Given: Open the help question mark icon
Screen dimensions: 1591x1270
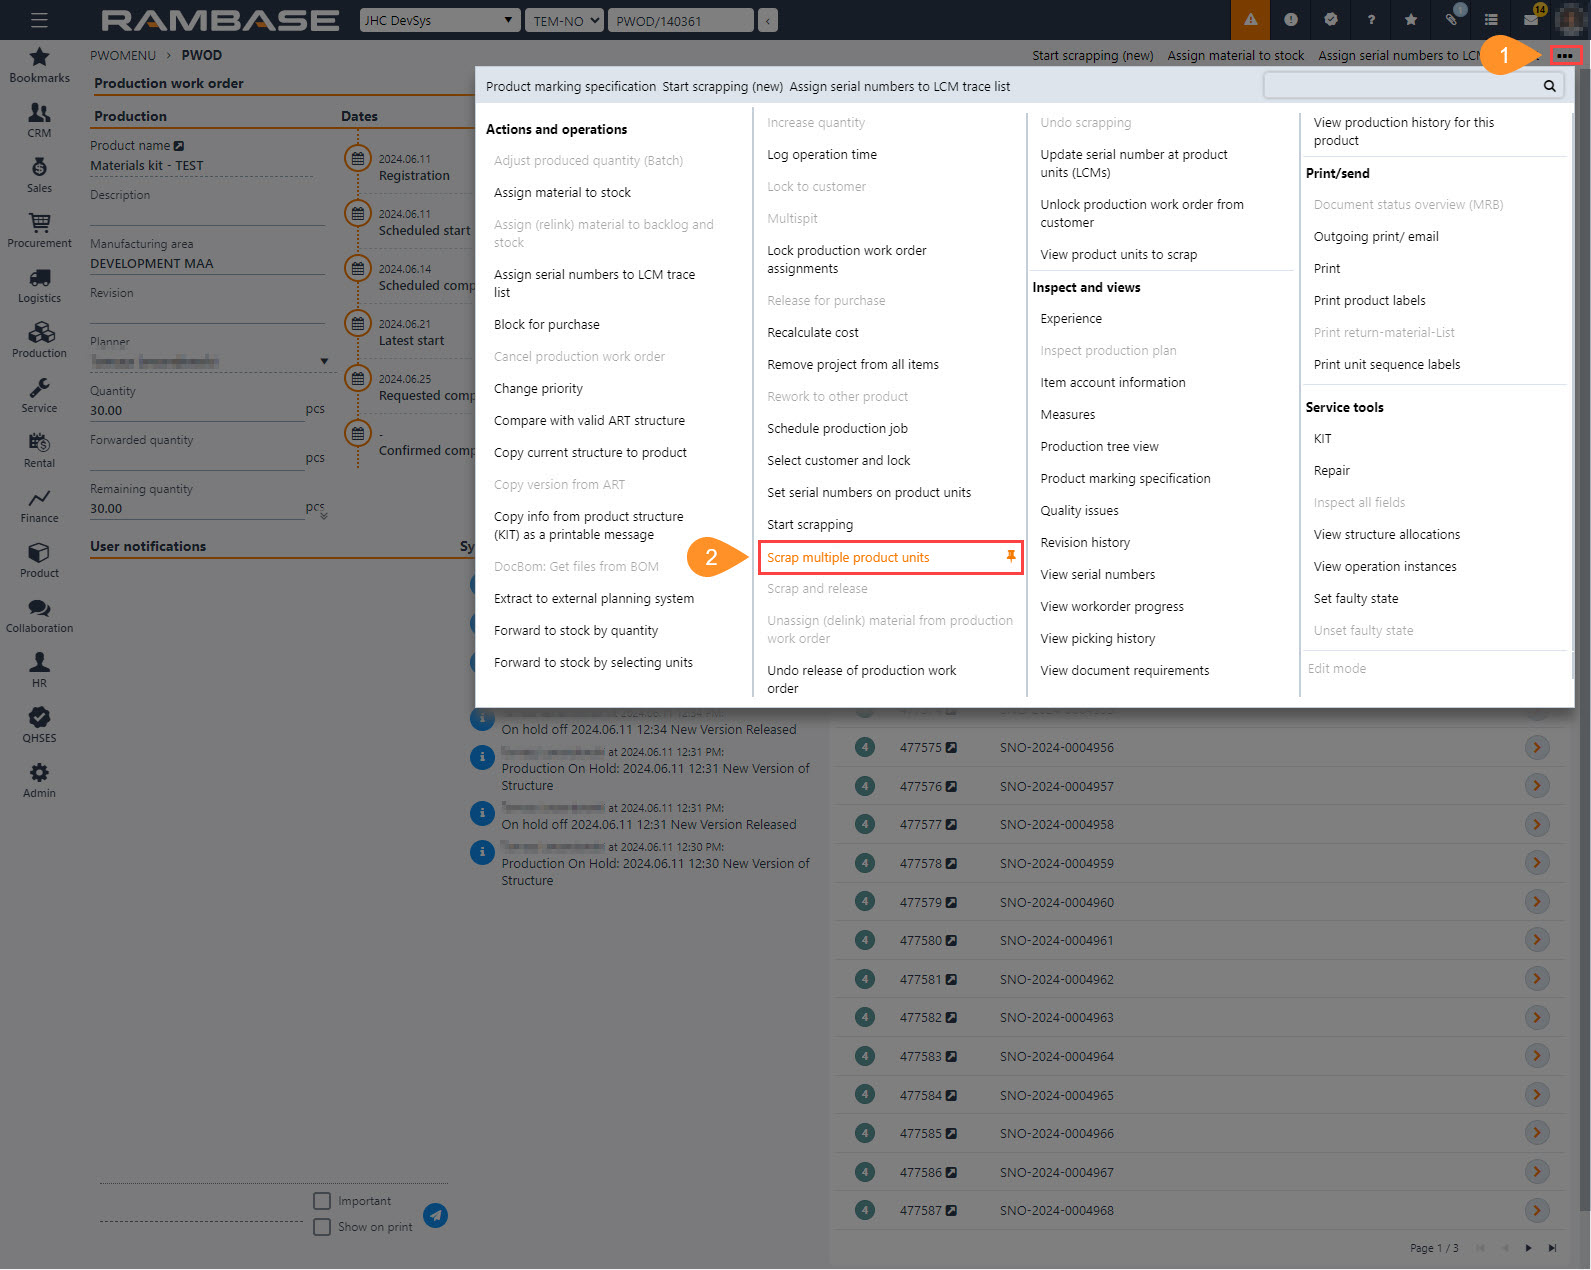Looking at the screenshot, I should 1371,20.
